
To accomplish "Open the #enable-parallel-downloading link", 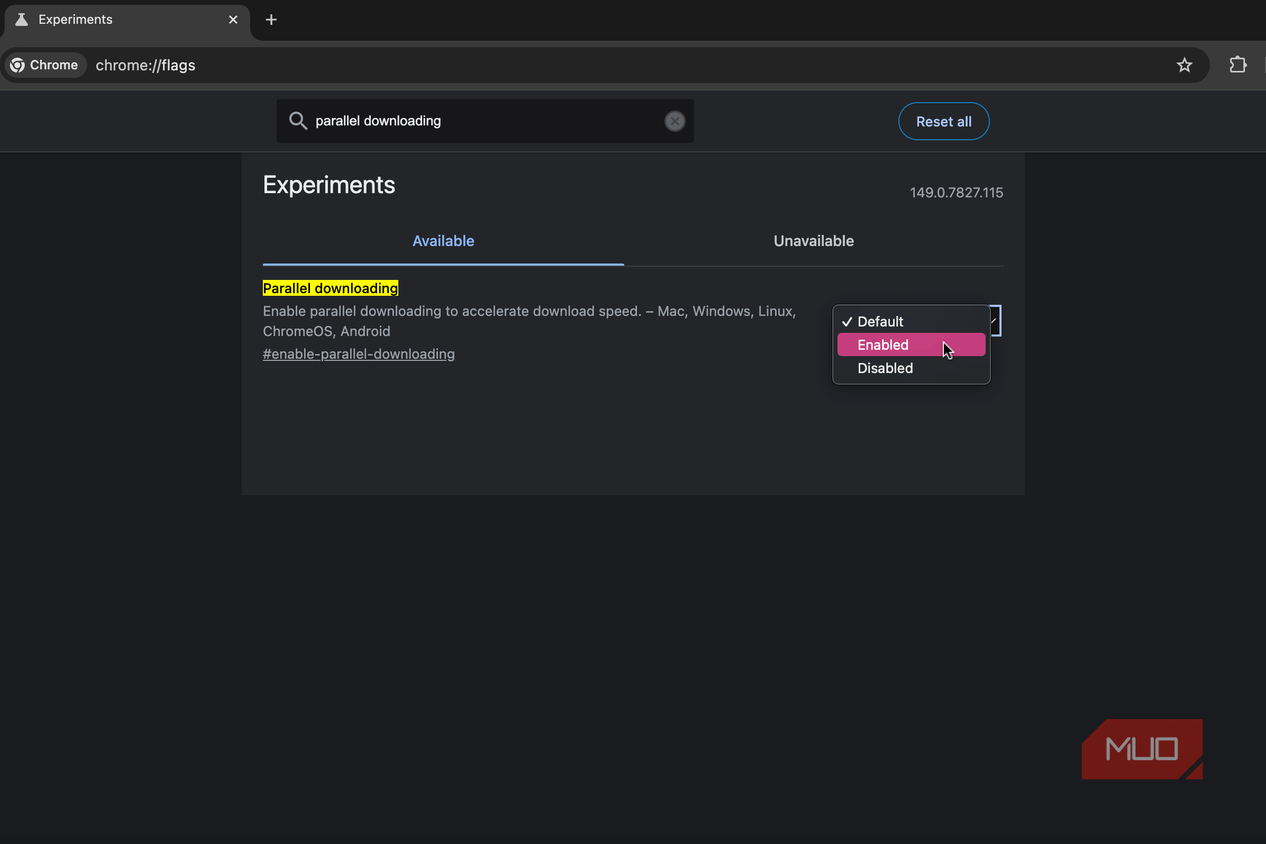I will point(359,354).
